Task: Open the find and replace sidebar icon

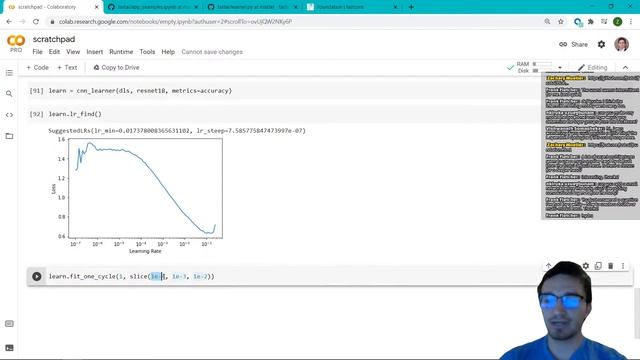Action: tap(9, 94)
